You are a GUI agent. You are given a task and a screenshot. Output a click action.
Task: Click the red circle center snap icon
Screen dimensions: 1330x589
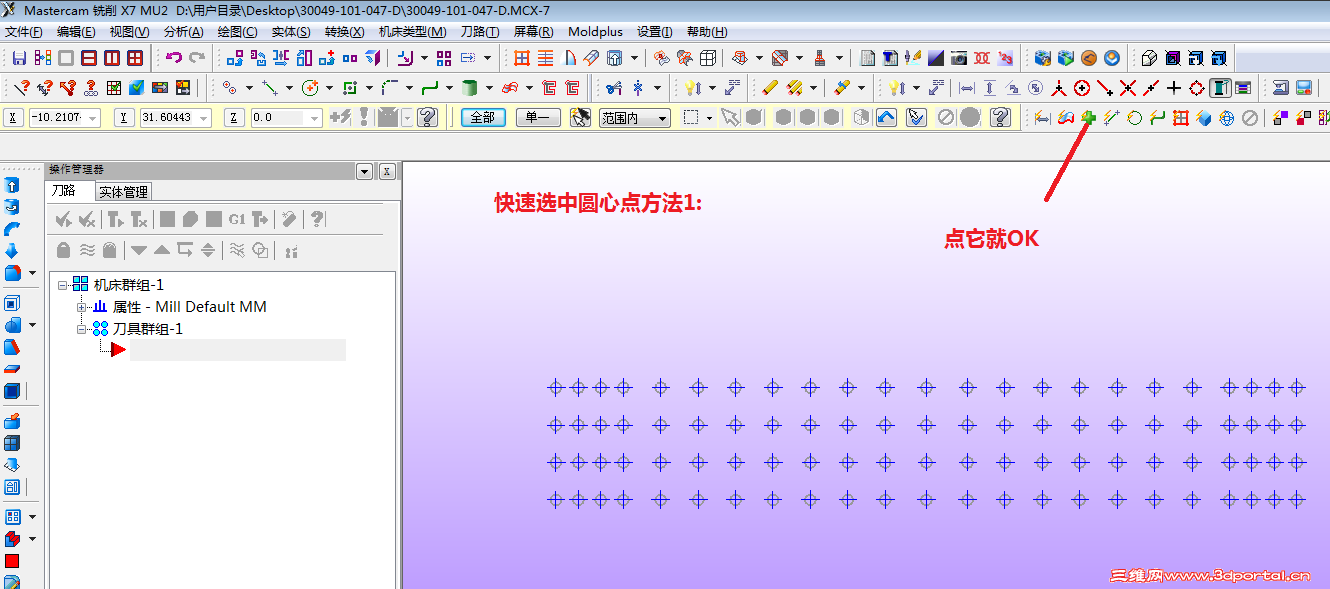click(x=1082, y=88)
